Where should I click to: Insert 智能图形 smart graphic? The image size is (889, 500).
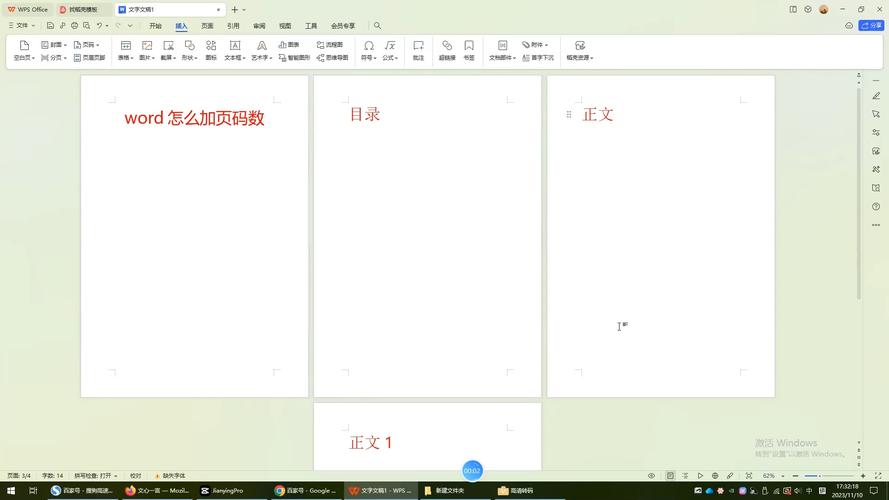[x=294, y=58]
